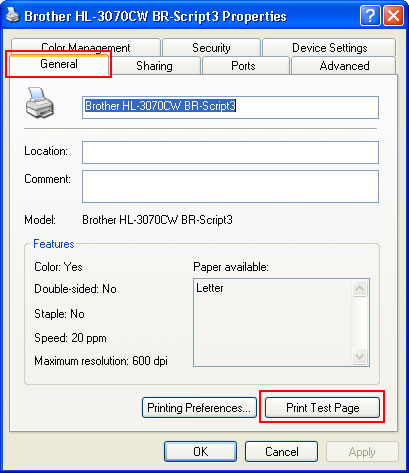This screenshot has width=409, height=473.
Task: Go to the Advanced tab
Action: [344, 66]
